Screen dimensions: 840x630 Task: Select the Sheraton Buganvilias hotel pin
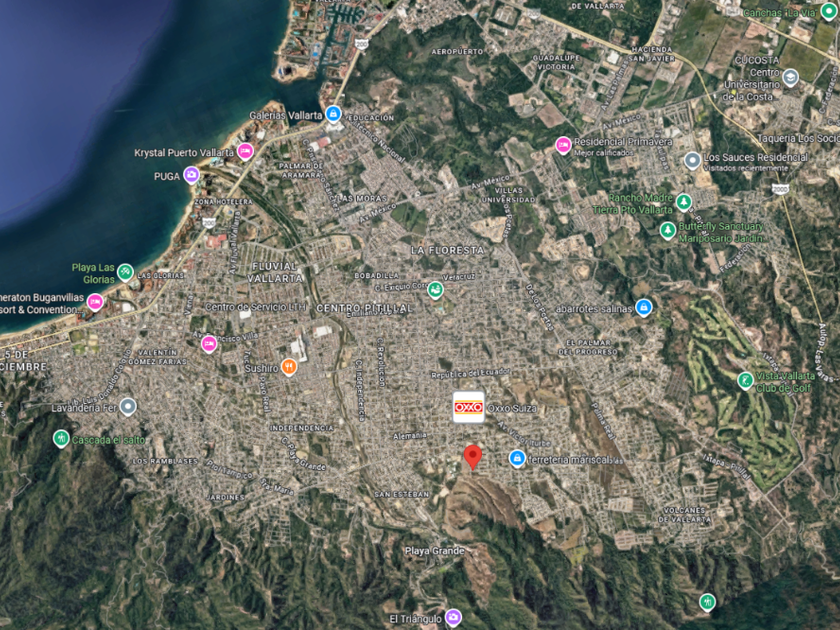point(95,302)
